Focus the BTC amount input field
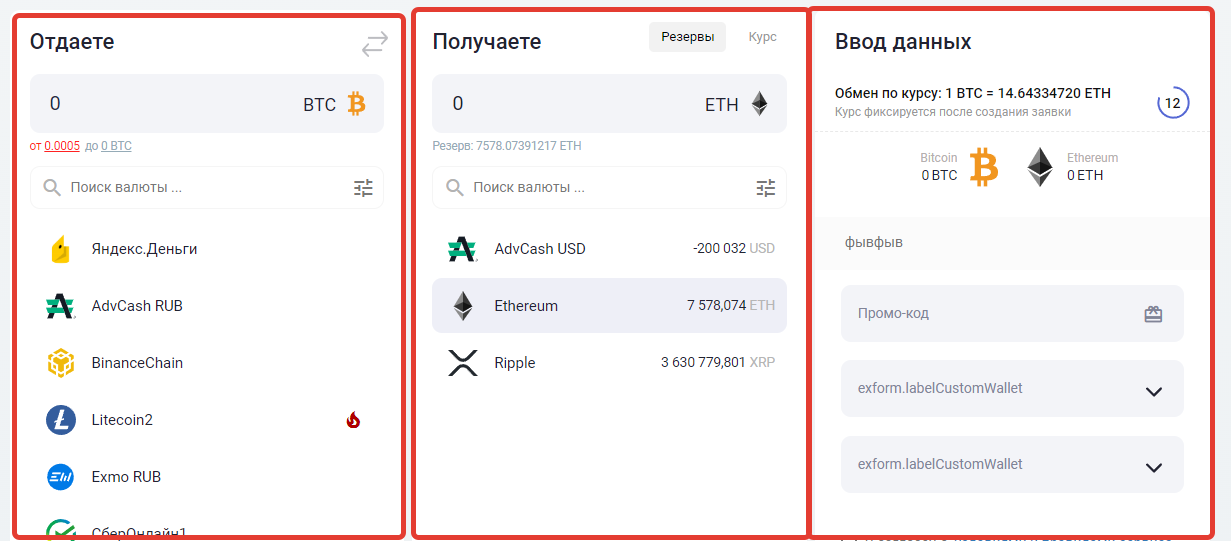Image resolution: width=1231 pixels, height=541 pixels. click(x=170, y=104)
